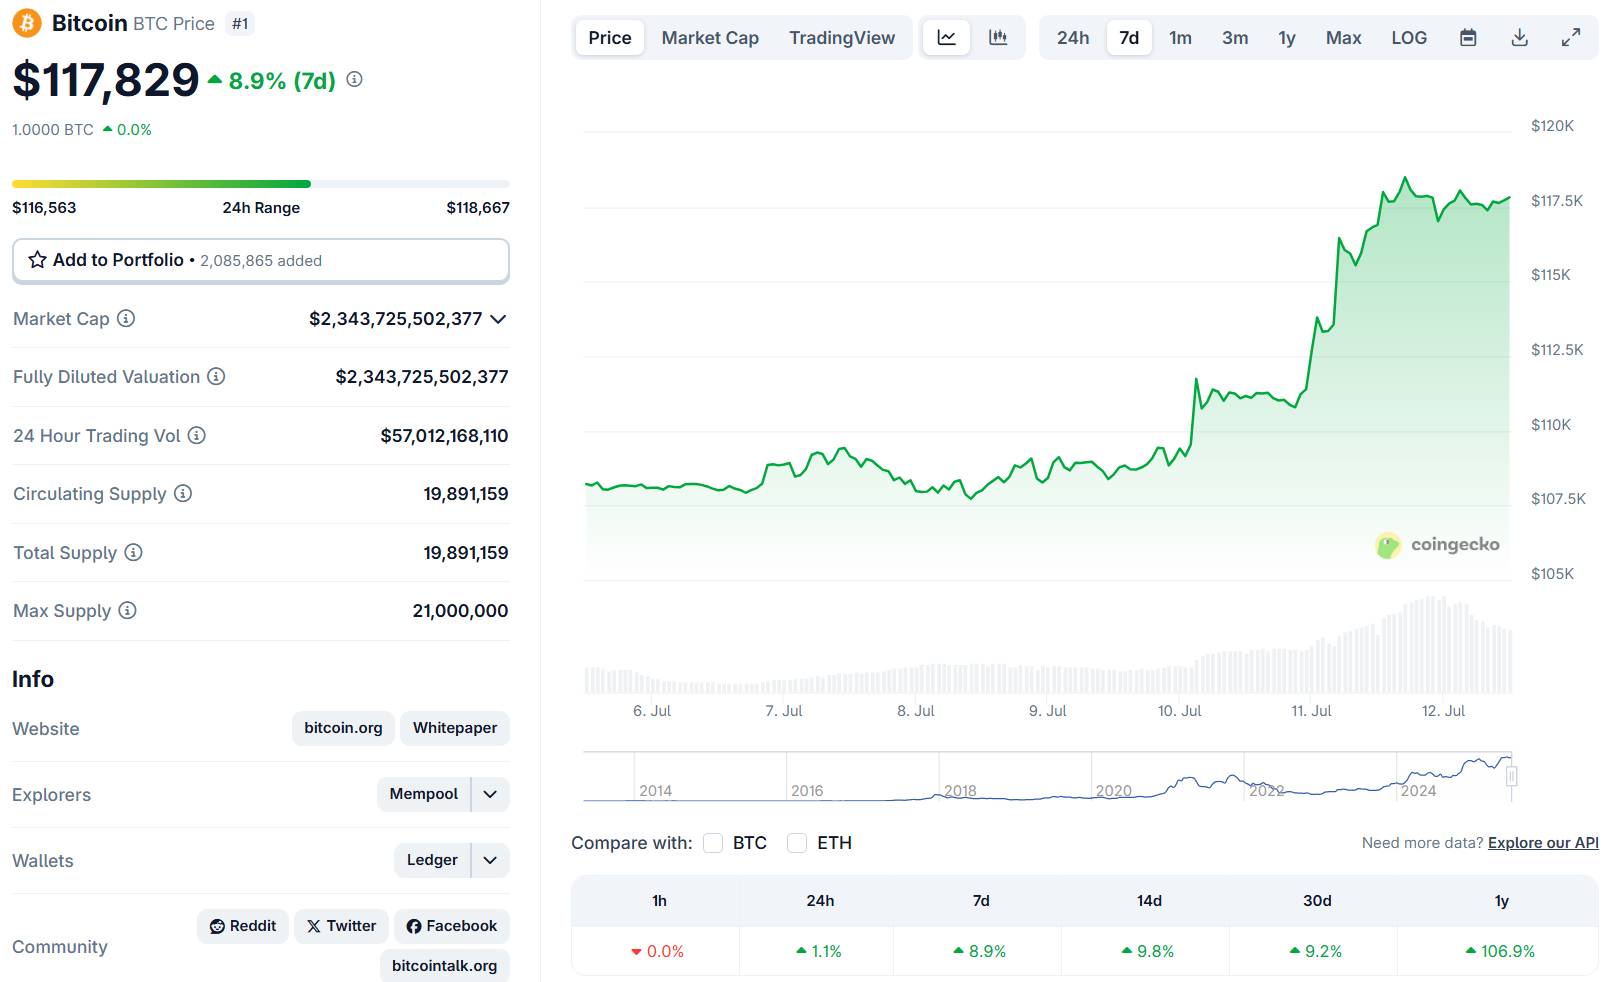Set chart range to 1m
Screen dimensions: 1619x982
[x=1181, y=38]
